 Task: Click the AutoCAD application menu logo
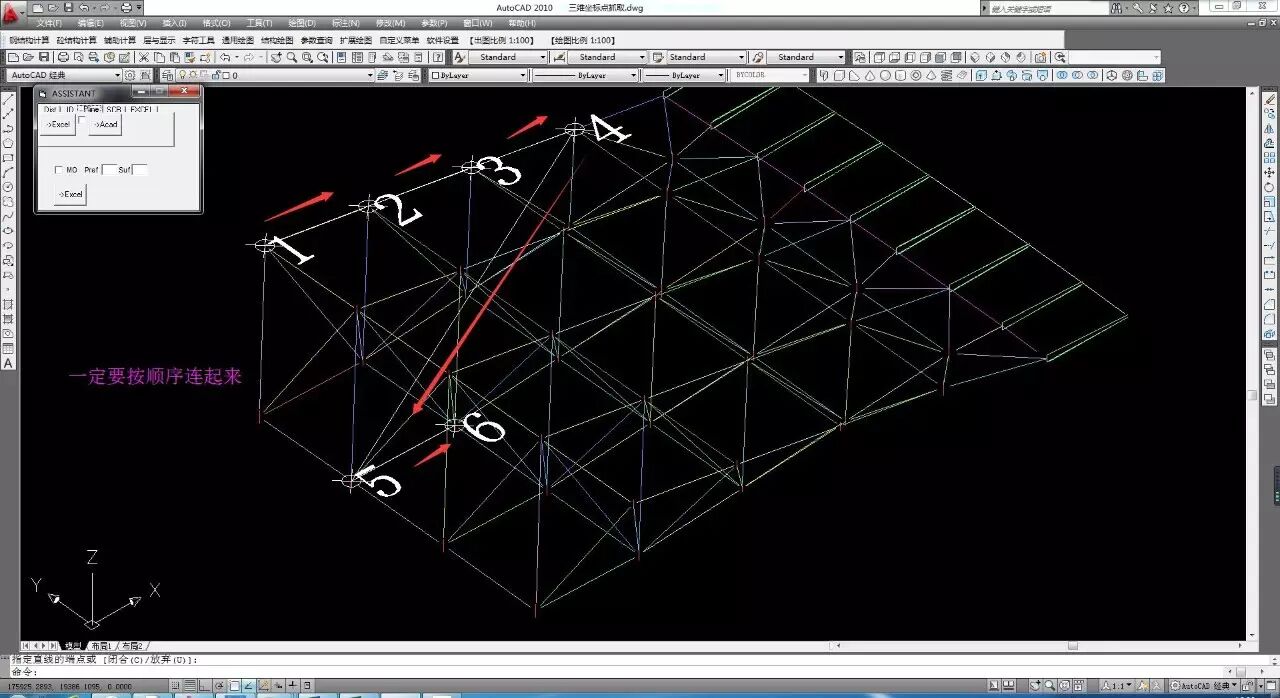pos(13,13)
